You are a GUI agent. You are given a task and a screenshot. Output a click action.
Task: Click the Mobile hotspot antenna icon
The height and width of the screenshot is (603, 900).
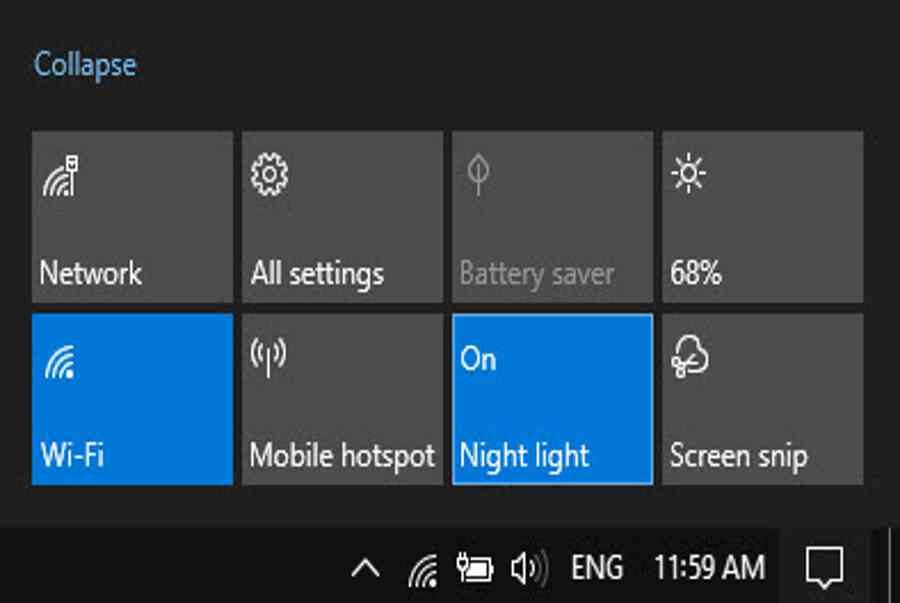click(x=268, y=357)
